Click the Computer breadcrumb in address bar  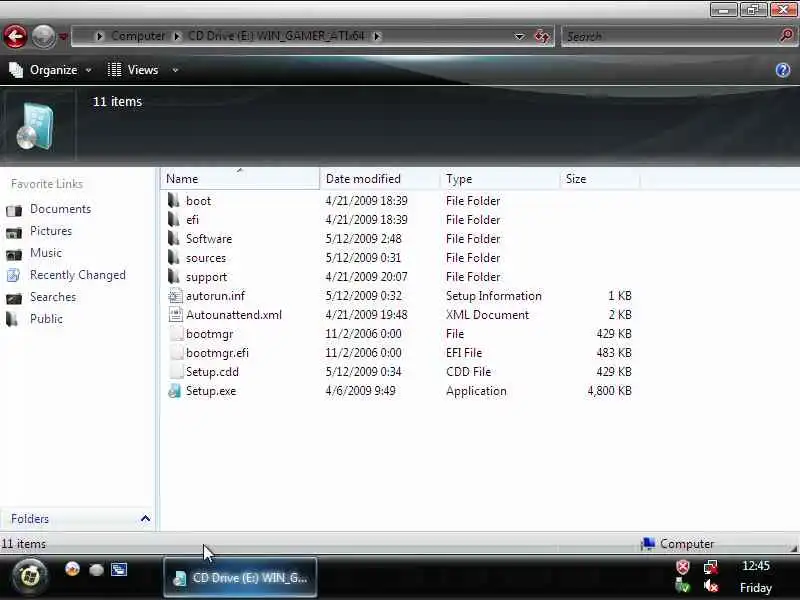click(x=138, y=36)
